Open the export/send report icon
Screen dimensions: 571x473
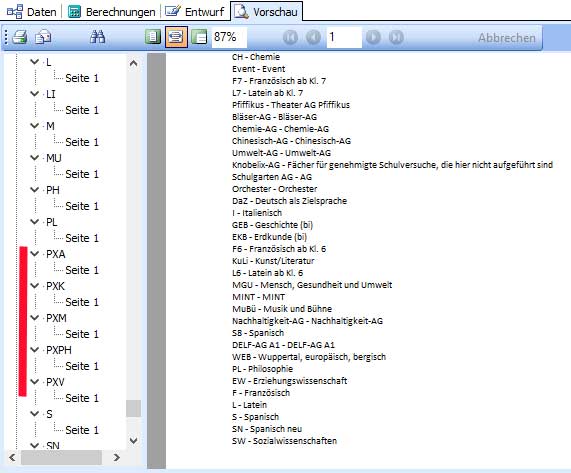[x=43, y=37]
